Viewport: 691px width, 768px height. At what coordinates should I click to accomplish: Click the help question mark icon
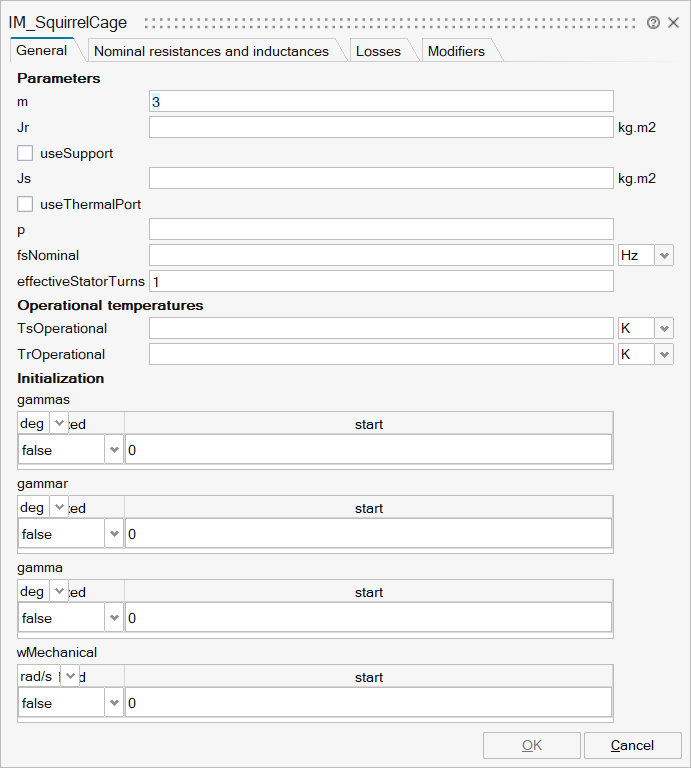coord(653,22)
